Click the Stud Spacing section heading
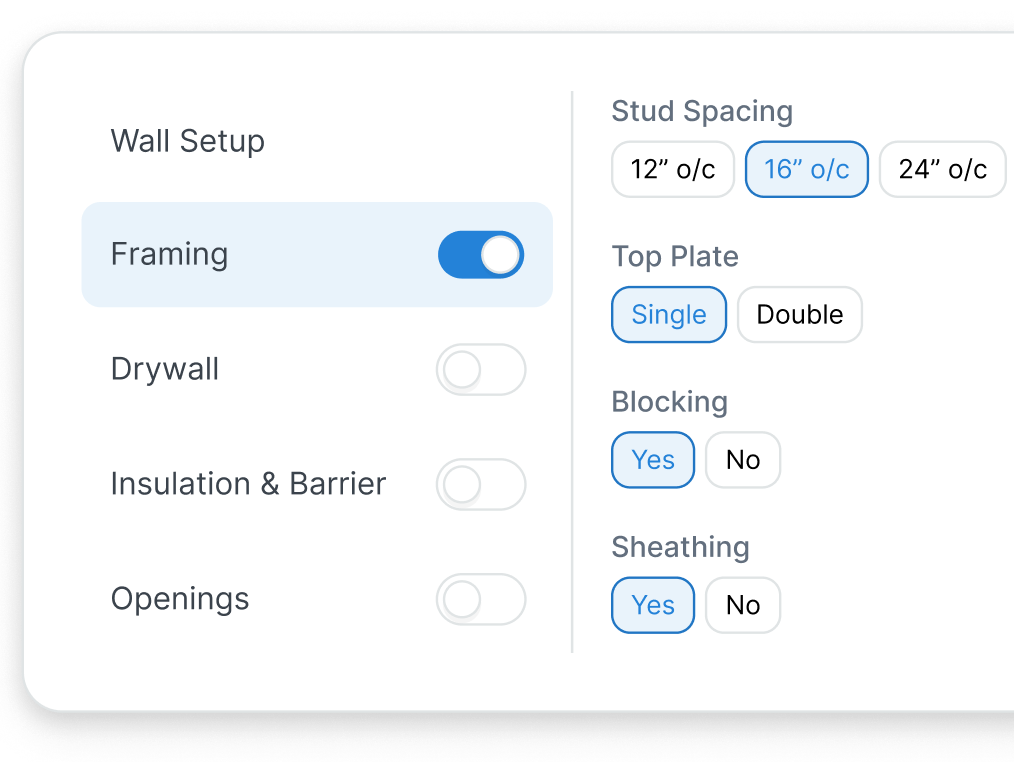Image resolution: width=1014 pixels, height=762 pixels. pos(702,111)
